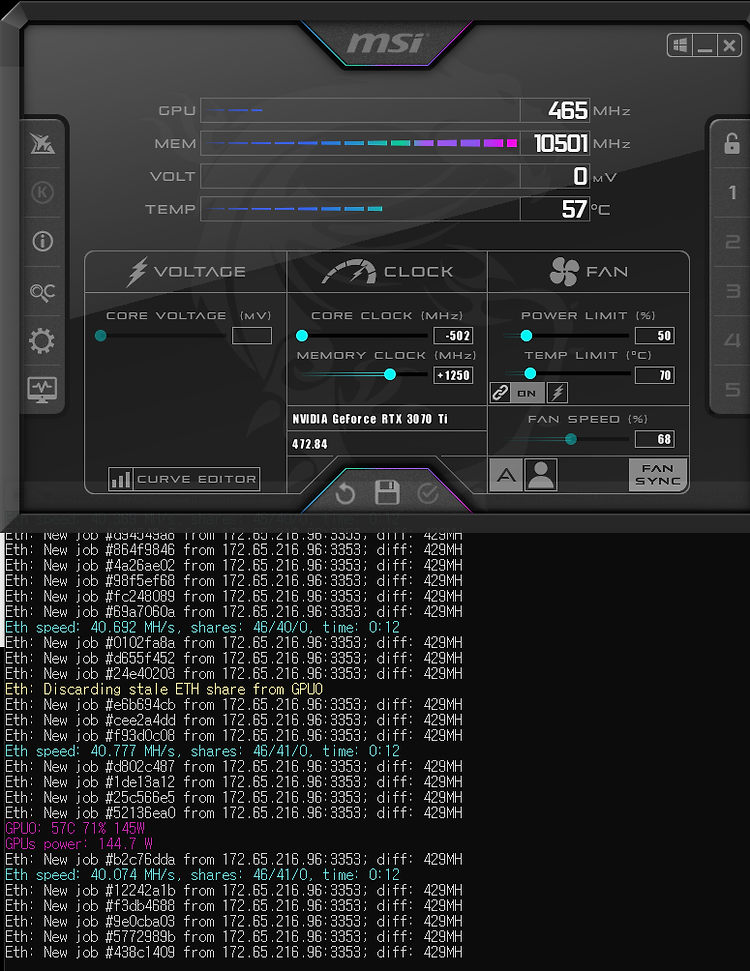Screen dimensions: 750x971
Task: Select profile slot 3
Action: click(732, 291)
